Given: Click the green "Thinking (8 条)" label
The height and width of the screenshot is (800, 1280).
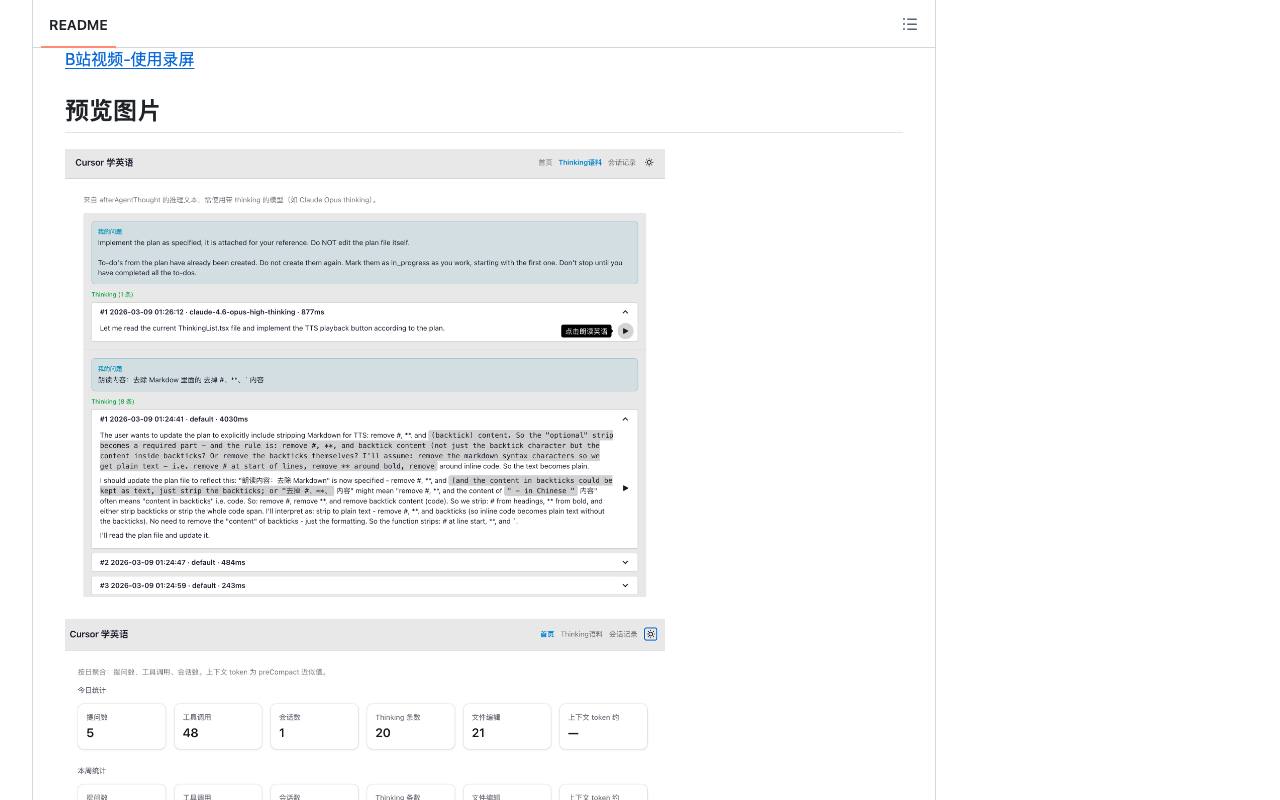Looking at the screenshot, I should click(x=113, y=402).
